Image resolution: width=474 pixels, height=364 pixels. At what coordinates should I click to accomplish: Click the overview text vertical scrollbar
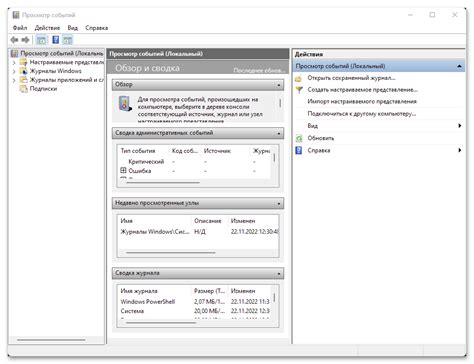click(280, 103)
